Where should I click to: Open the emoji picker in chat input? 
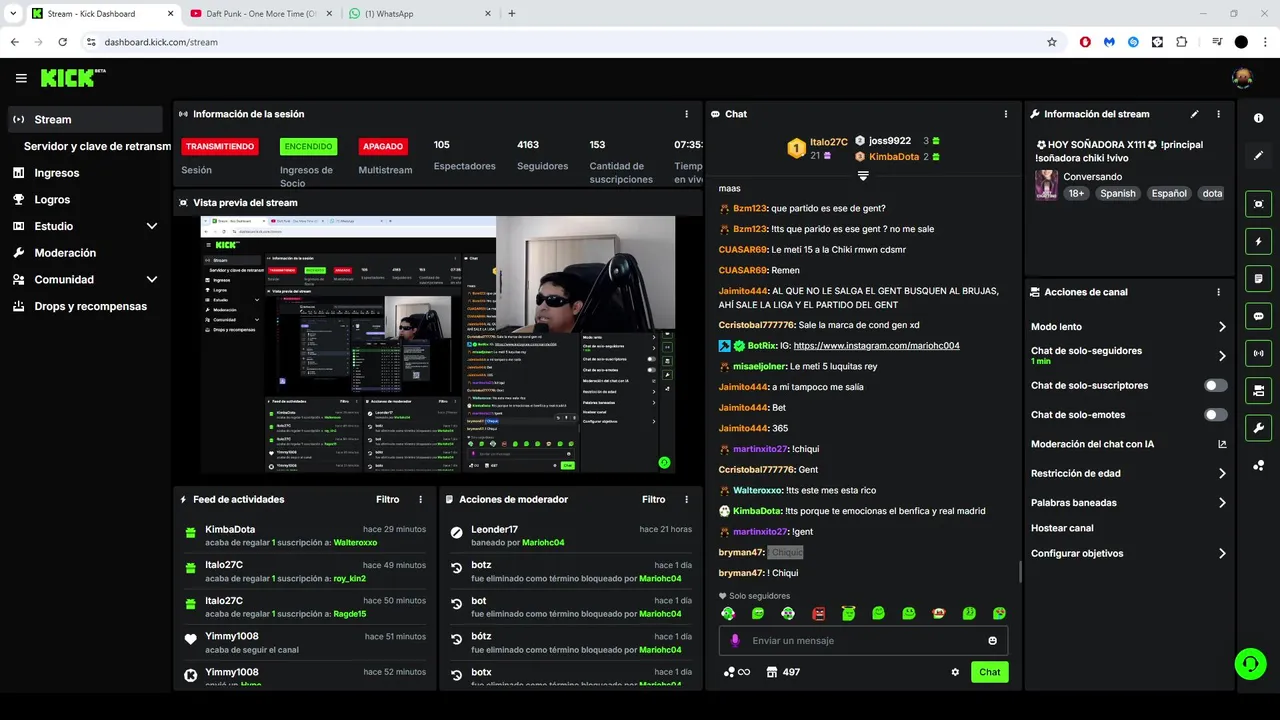(x=993, y=641)
